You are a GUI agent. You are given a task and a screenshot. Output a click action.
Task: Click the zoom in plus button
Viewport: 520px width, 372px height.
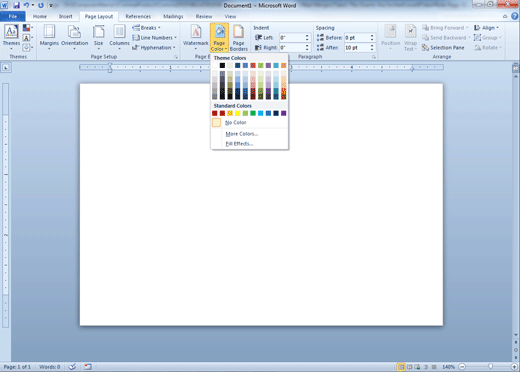(x=515, y=367)
